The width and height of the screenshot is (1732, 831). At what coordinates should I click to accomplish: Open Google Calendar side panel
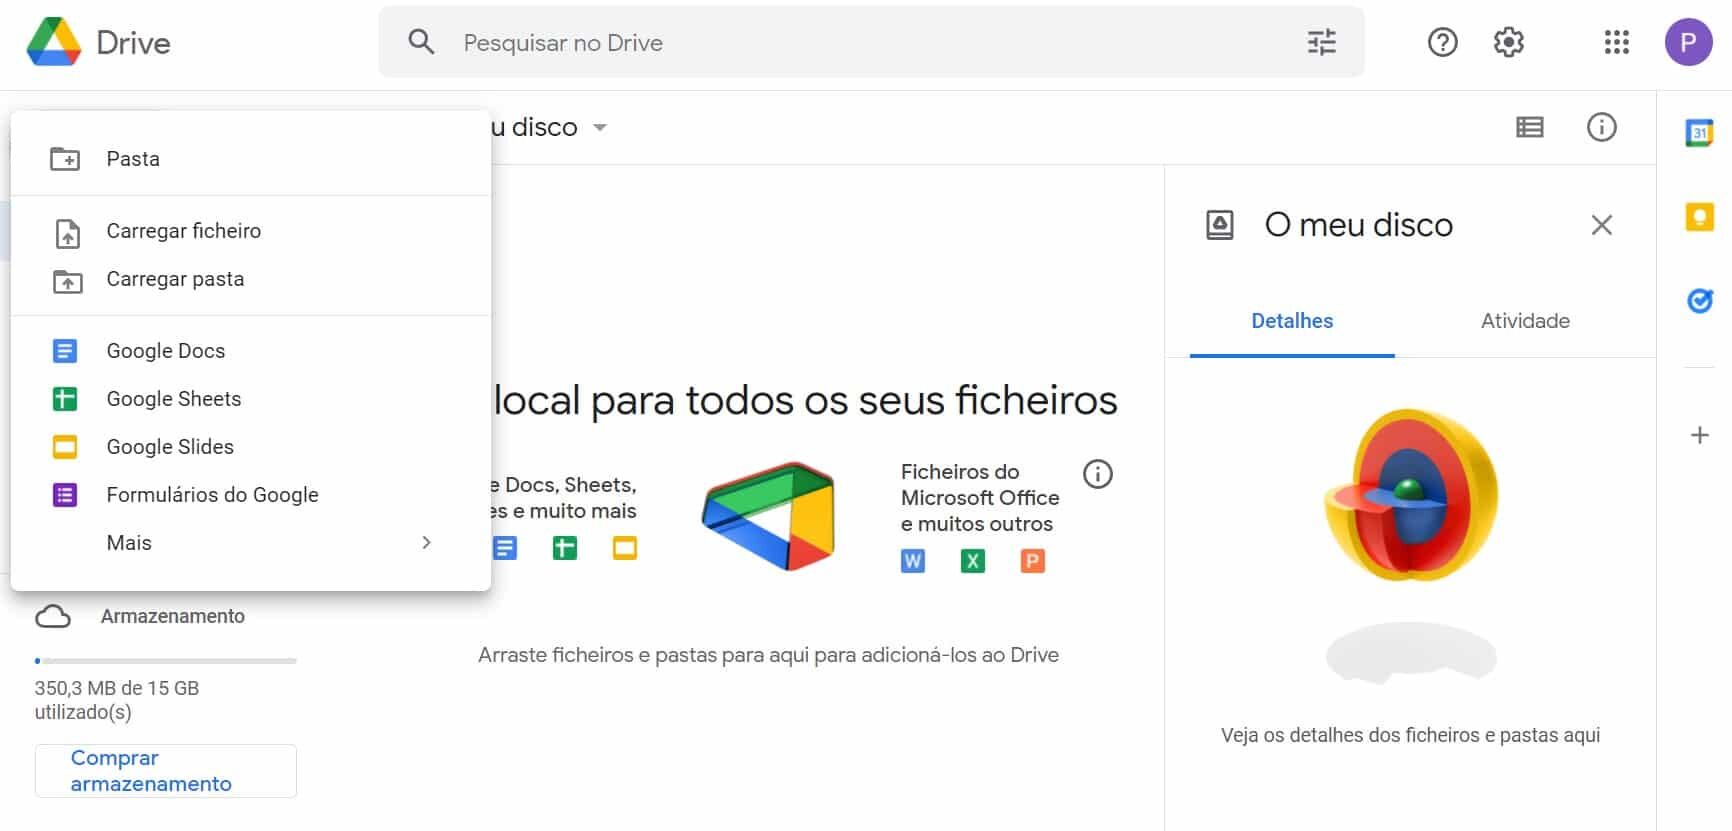pos(1699,133)
